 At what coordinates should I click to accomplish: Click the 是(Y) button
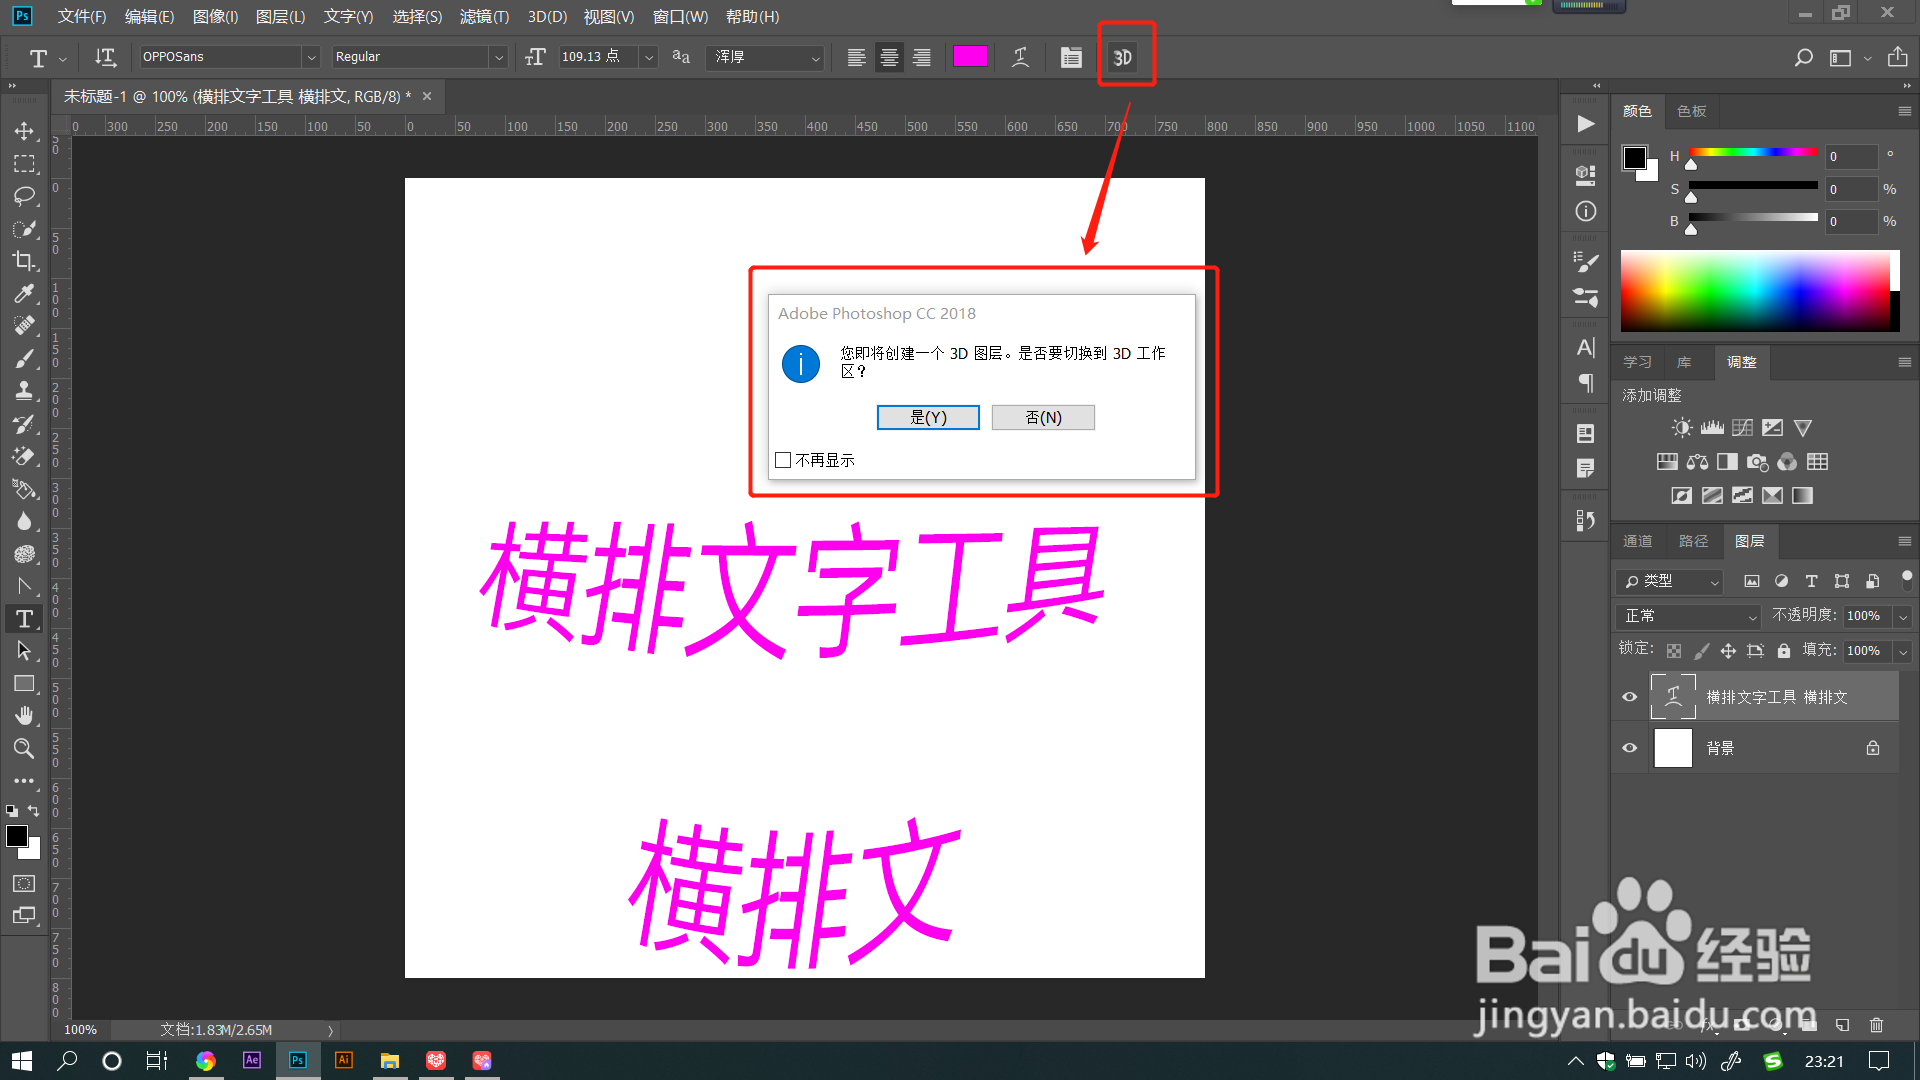coord(928,417)
